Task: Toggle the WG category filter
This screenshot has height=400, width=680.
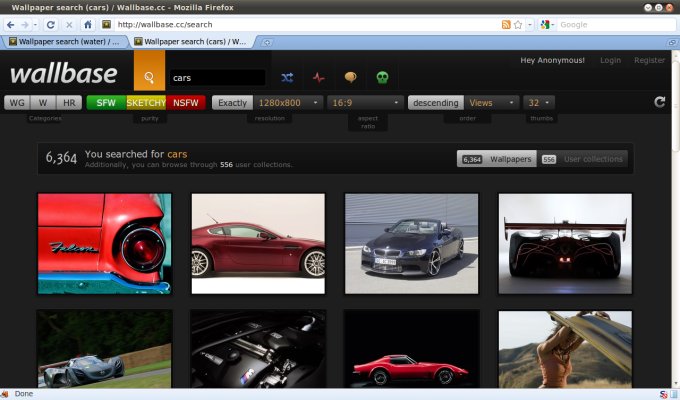Action: (16, 102)
